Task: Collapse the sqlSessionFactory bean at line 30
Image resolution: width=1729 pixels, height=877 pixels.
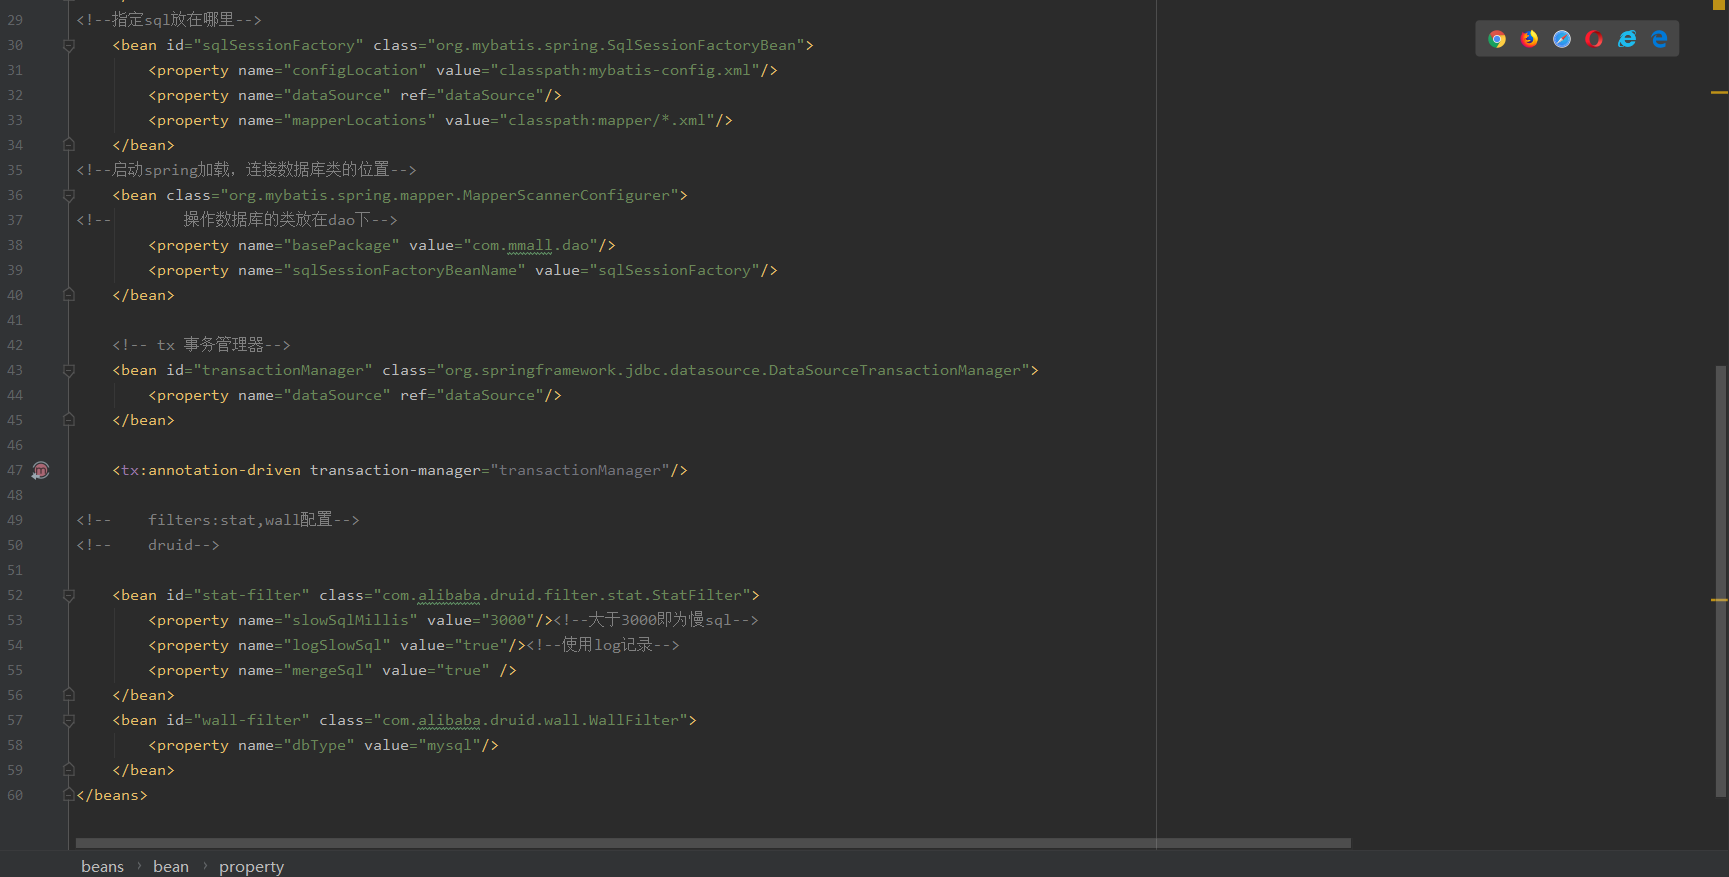Action: [69, 45]
